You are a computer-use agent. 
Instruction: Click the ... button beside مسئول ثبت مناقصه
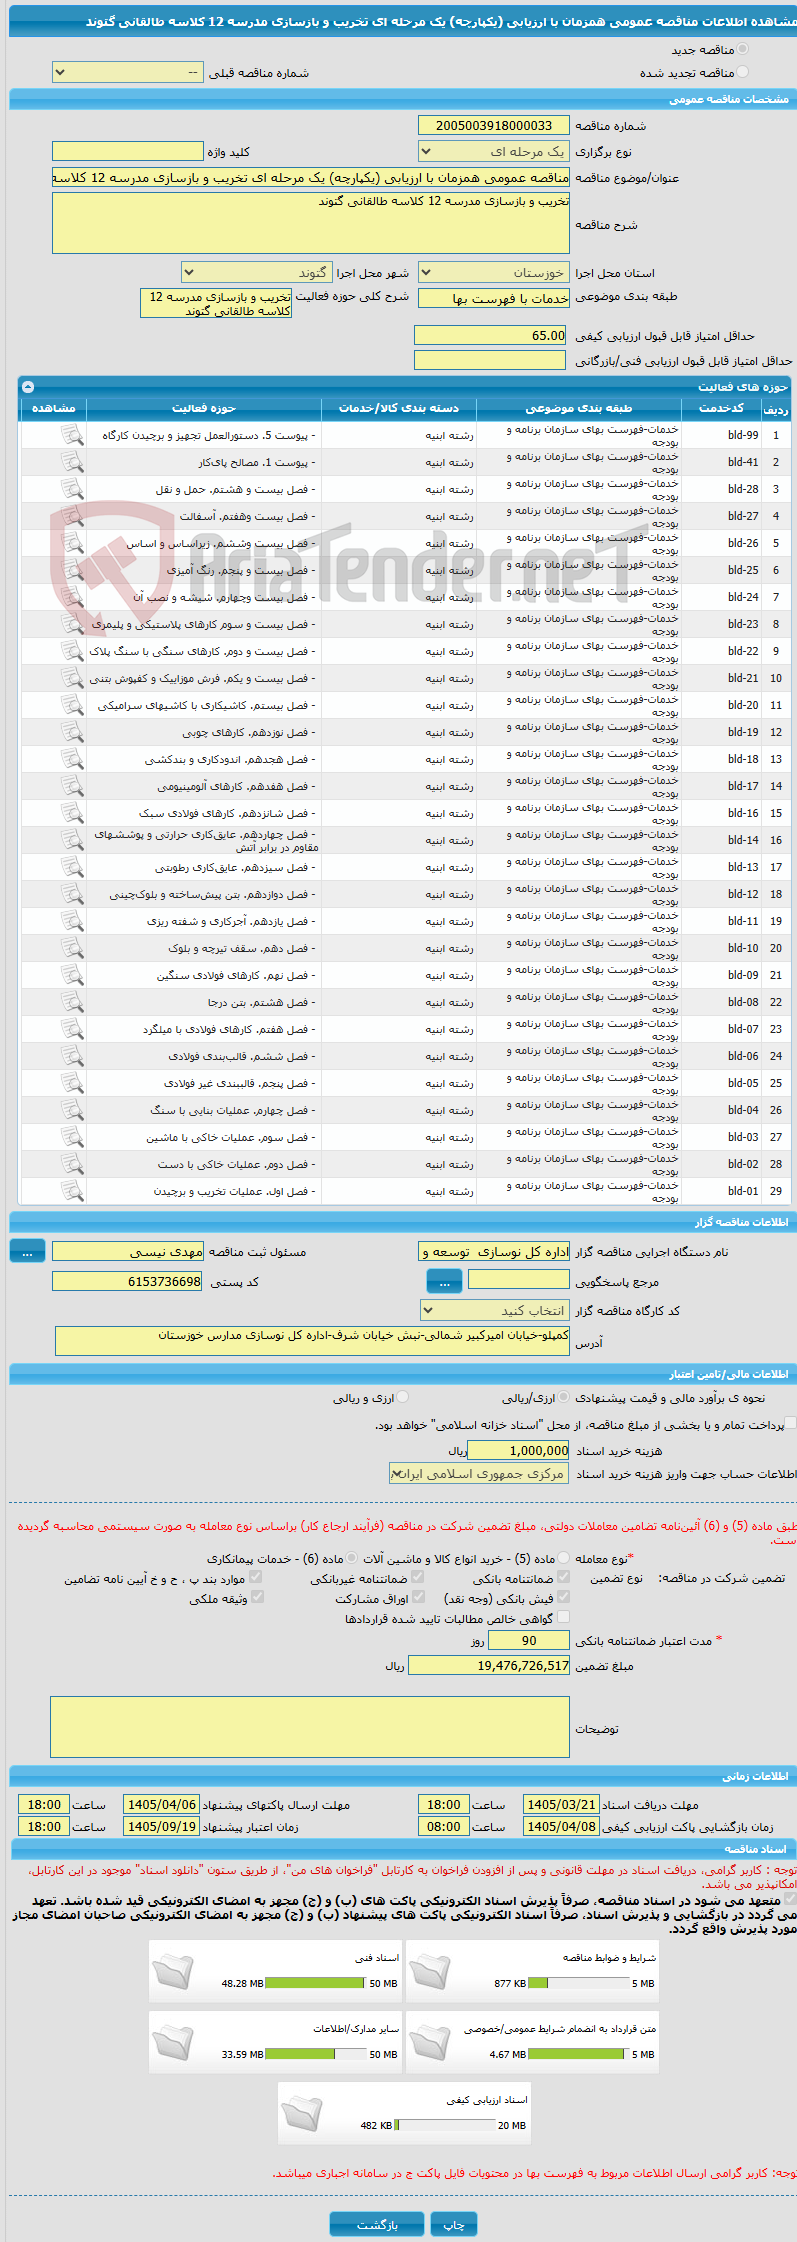27,1251
